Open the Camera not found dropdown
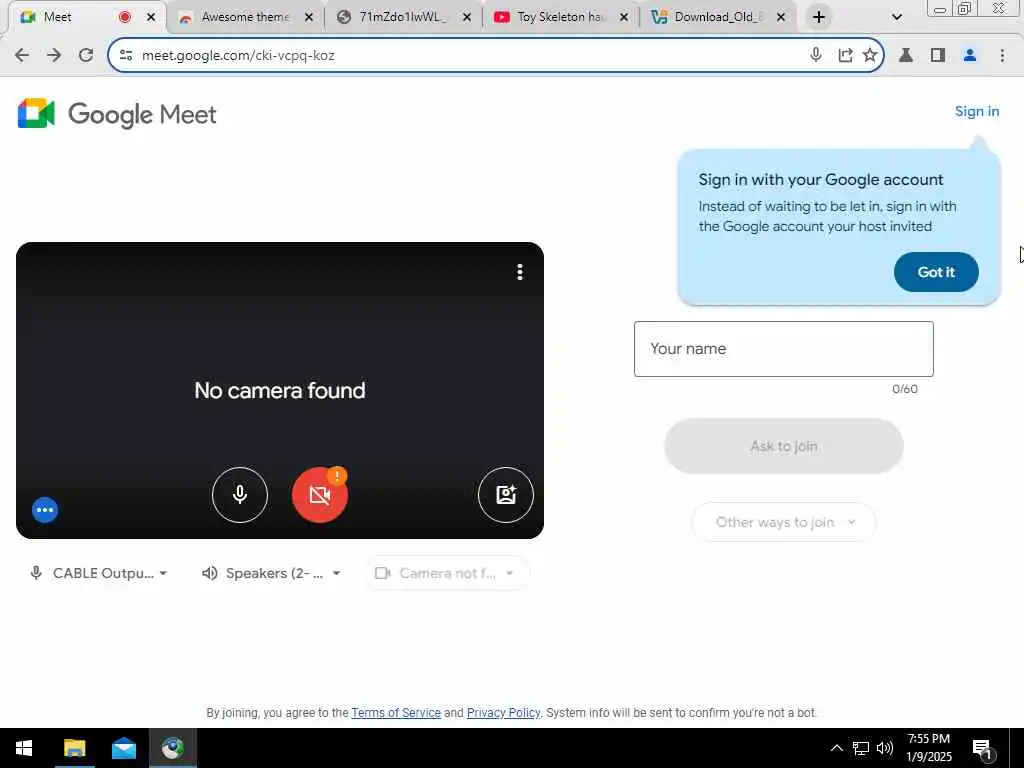The image size is (1024, 768). 446,573
